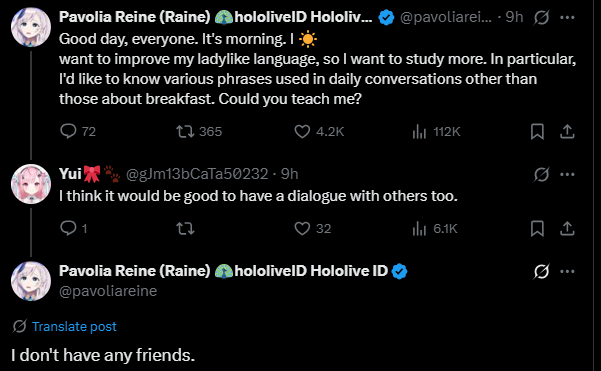Like the post with 4.2K likes
The image size is (601, 371).
[319, 131]
